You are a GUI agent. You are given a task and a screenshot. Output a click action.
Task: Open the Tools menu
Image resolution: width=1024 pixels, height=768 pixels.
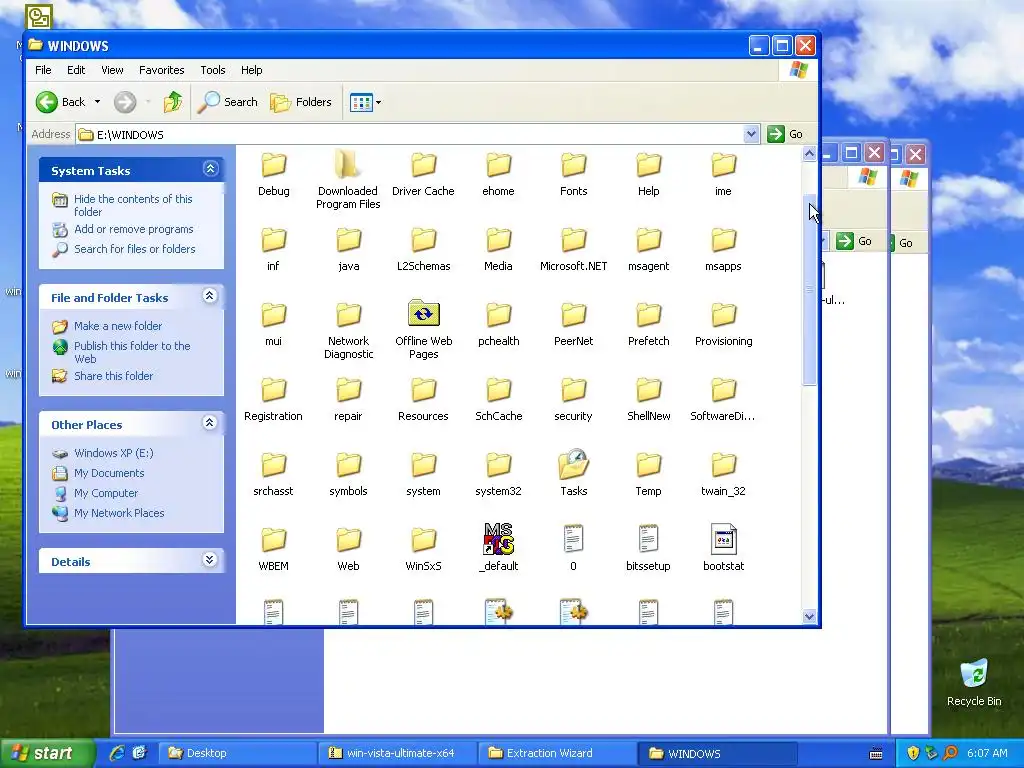[x=212, y=70]
